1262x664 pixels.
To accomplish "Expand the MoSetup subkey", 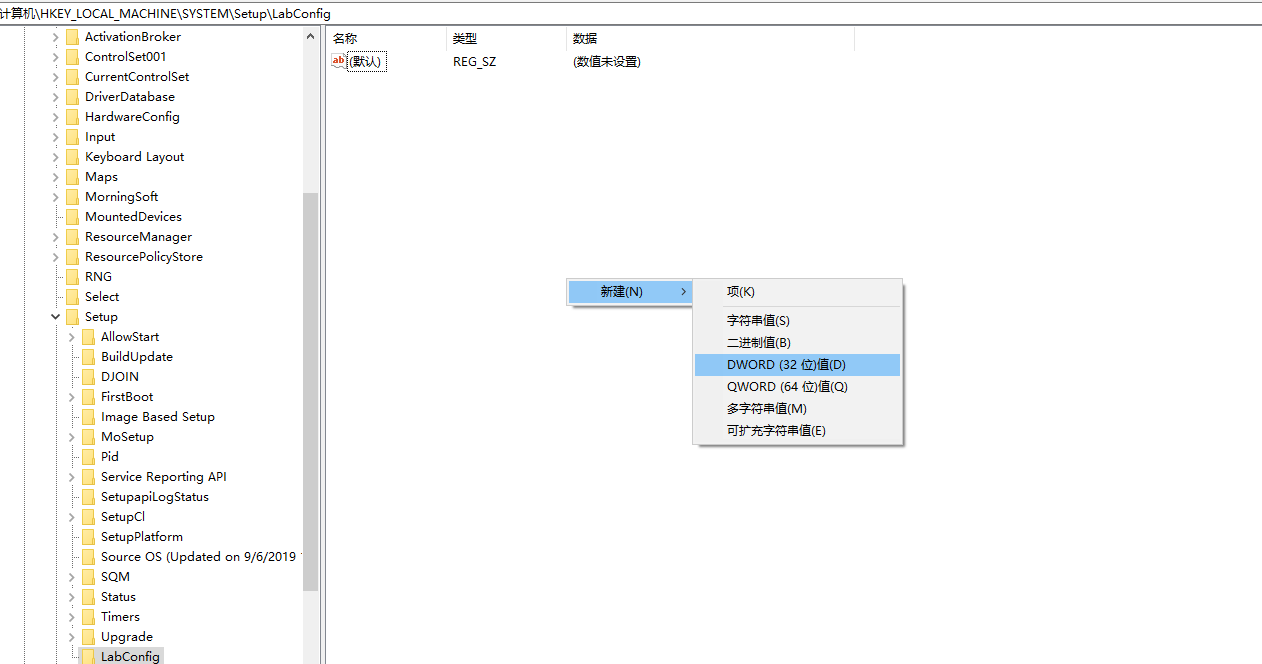I will point(72,437).
